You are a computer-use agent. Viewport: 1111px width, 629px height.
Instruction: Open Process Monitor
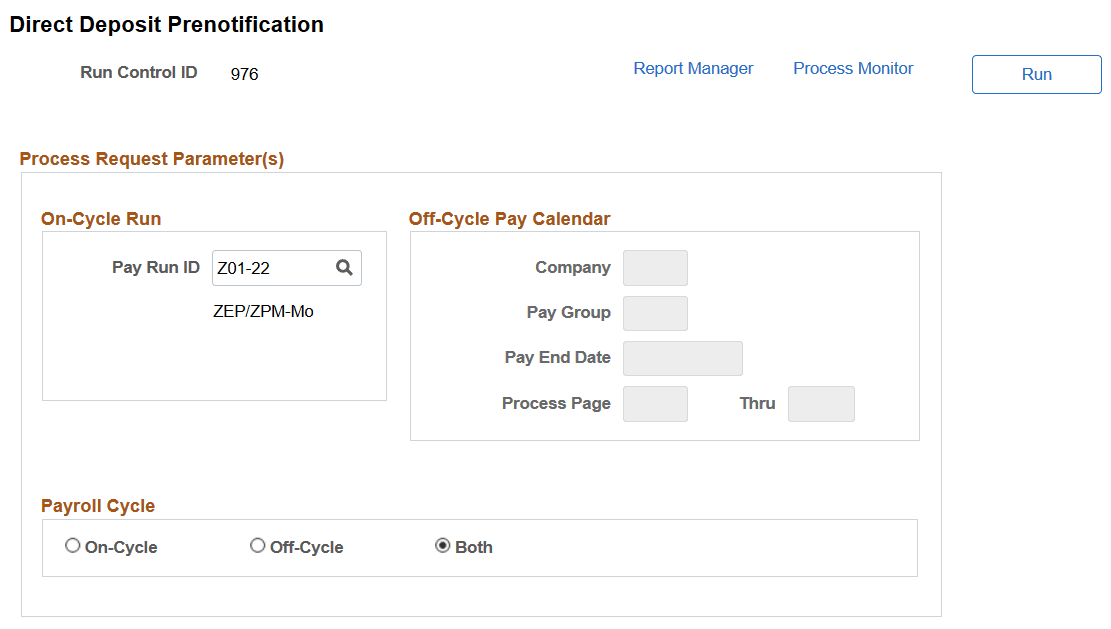pos(852,68)
